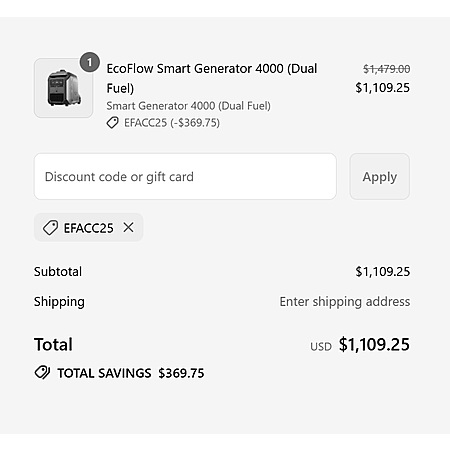The width and height of the screenshot is (450, 450).
Task: Click the crossed-out $1,479.00 price
Action: click(x=386, y=69)
